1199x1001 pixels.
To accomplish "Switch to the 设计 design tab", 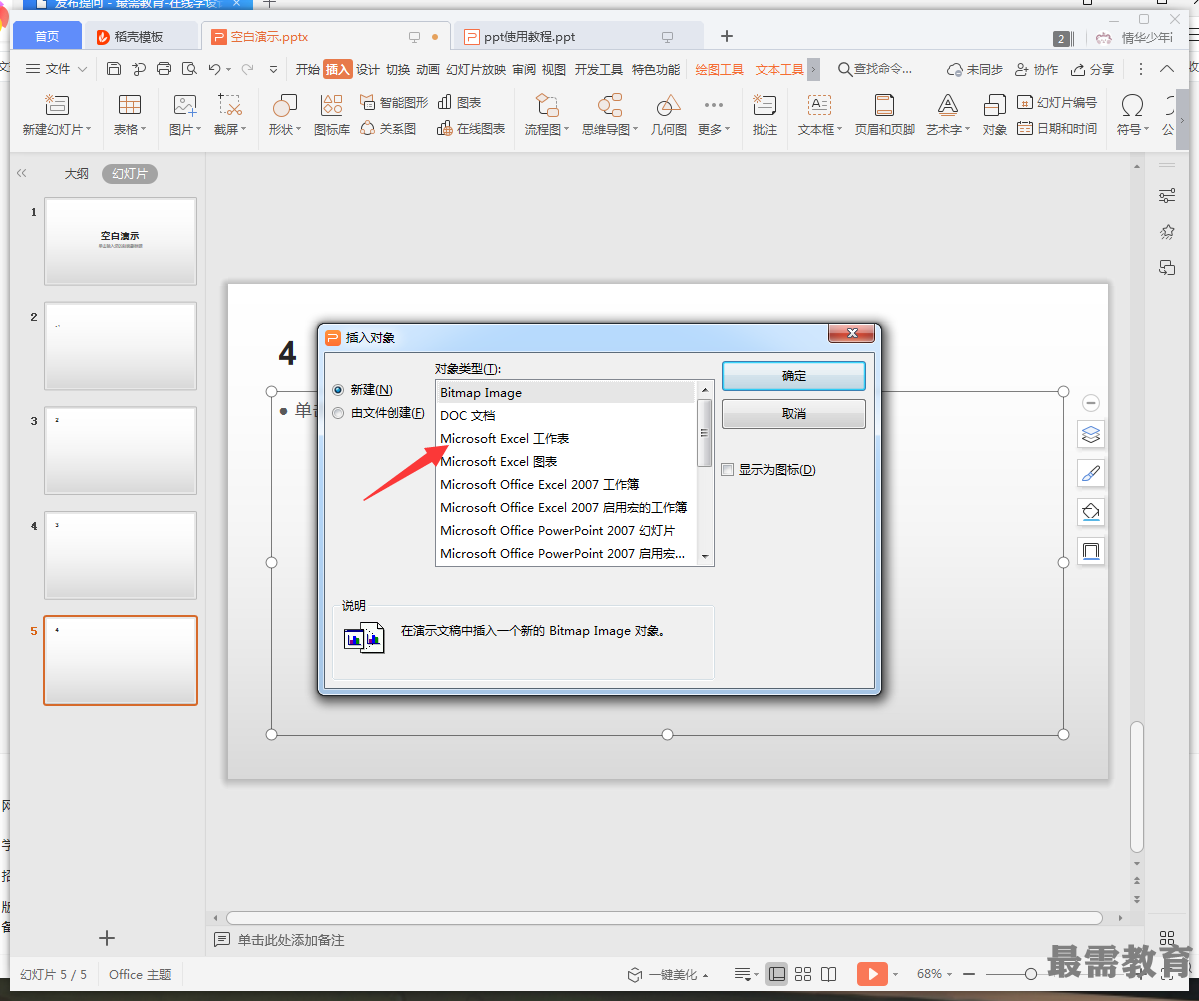I will 367,70.
